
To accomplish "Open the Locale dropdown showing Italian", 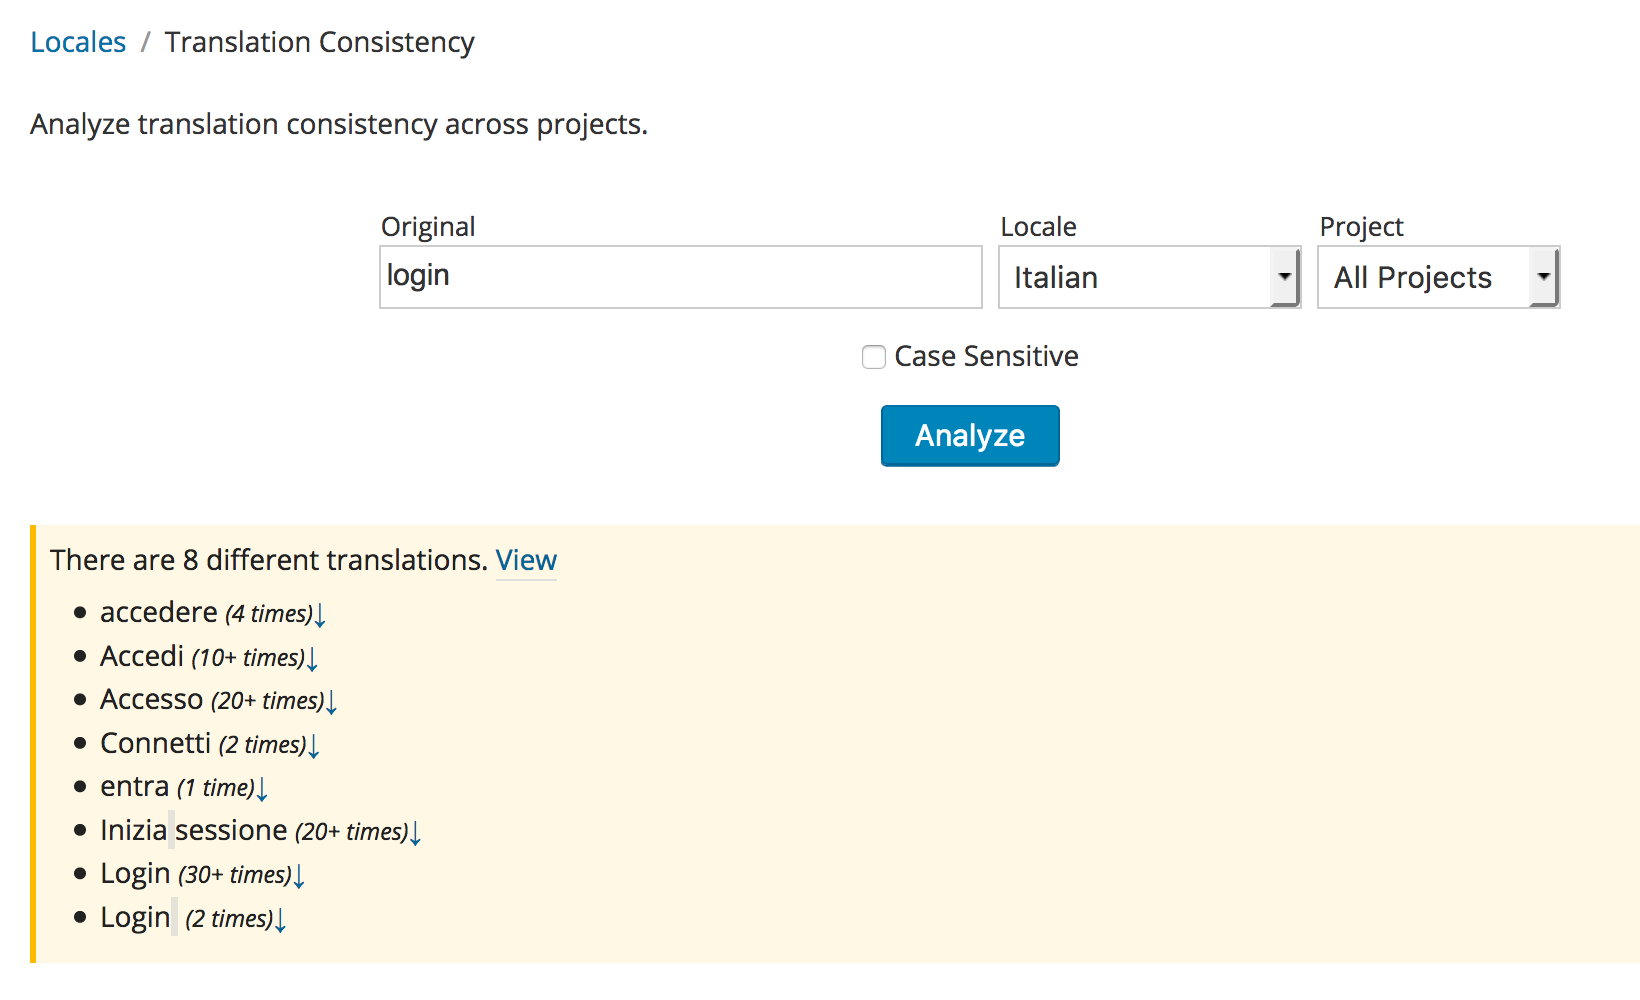I will [1149, 277].
